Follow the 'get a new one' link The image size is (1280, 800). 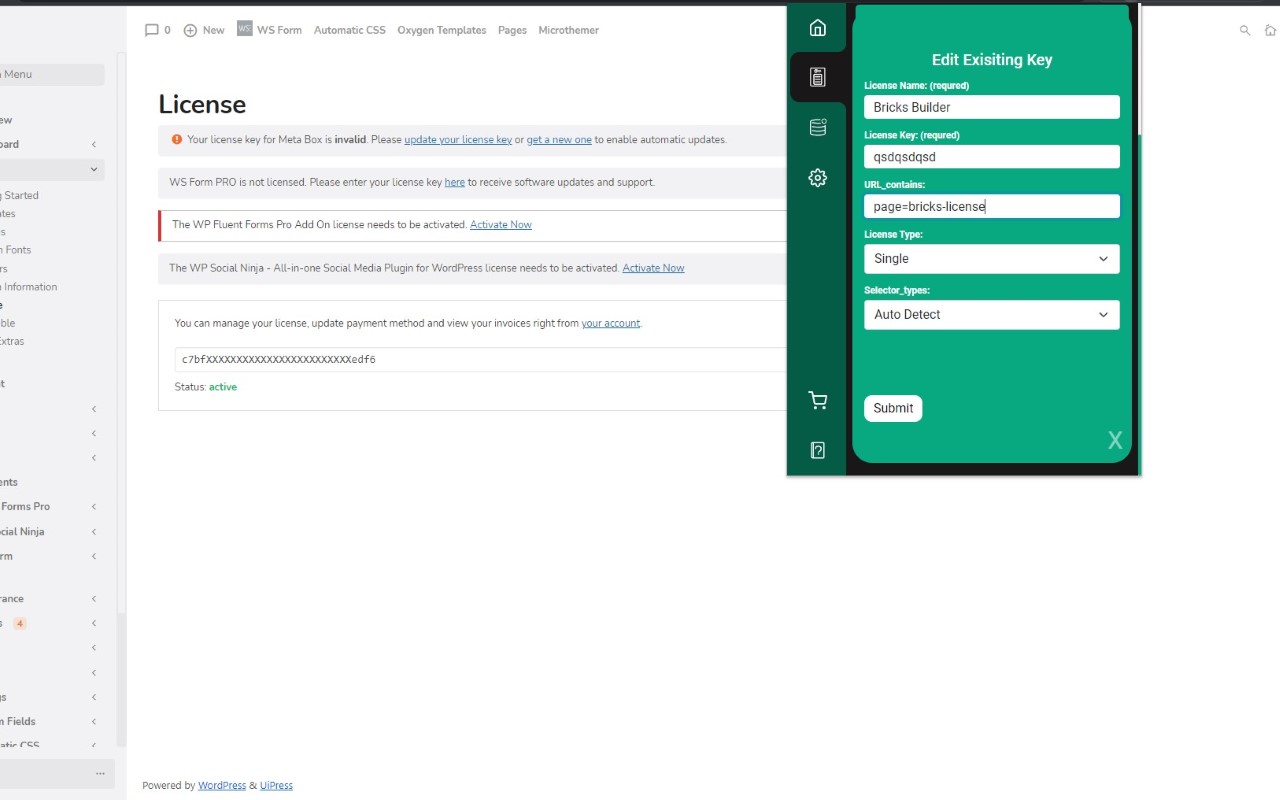[x=559, y=140]
